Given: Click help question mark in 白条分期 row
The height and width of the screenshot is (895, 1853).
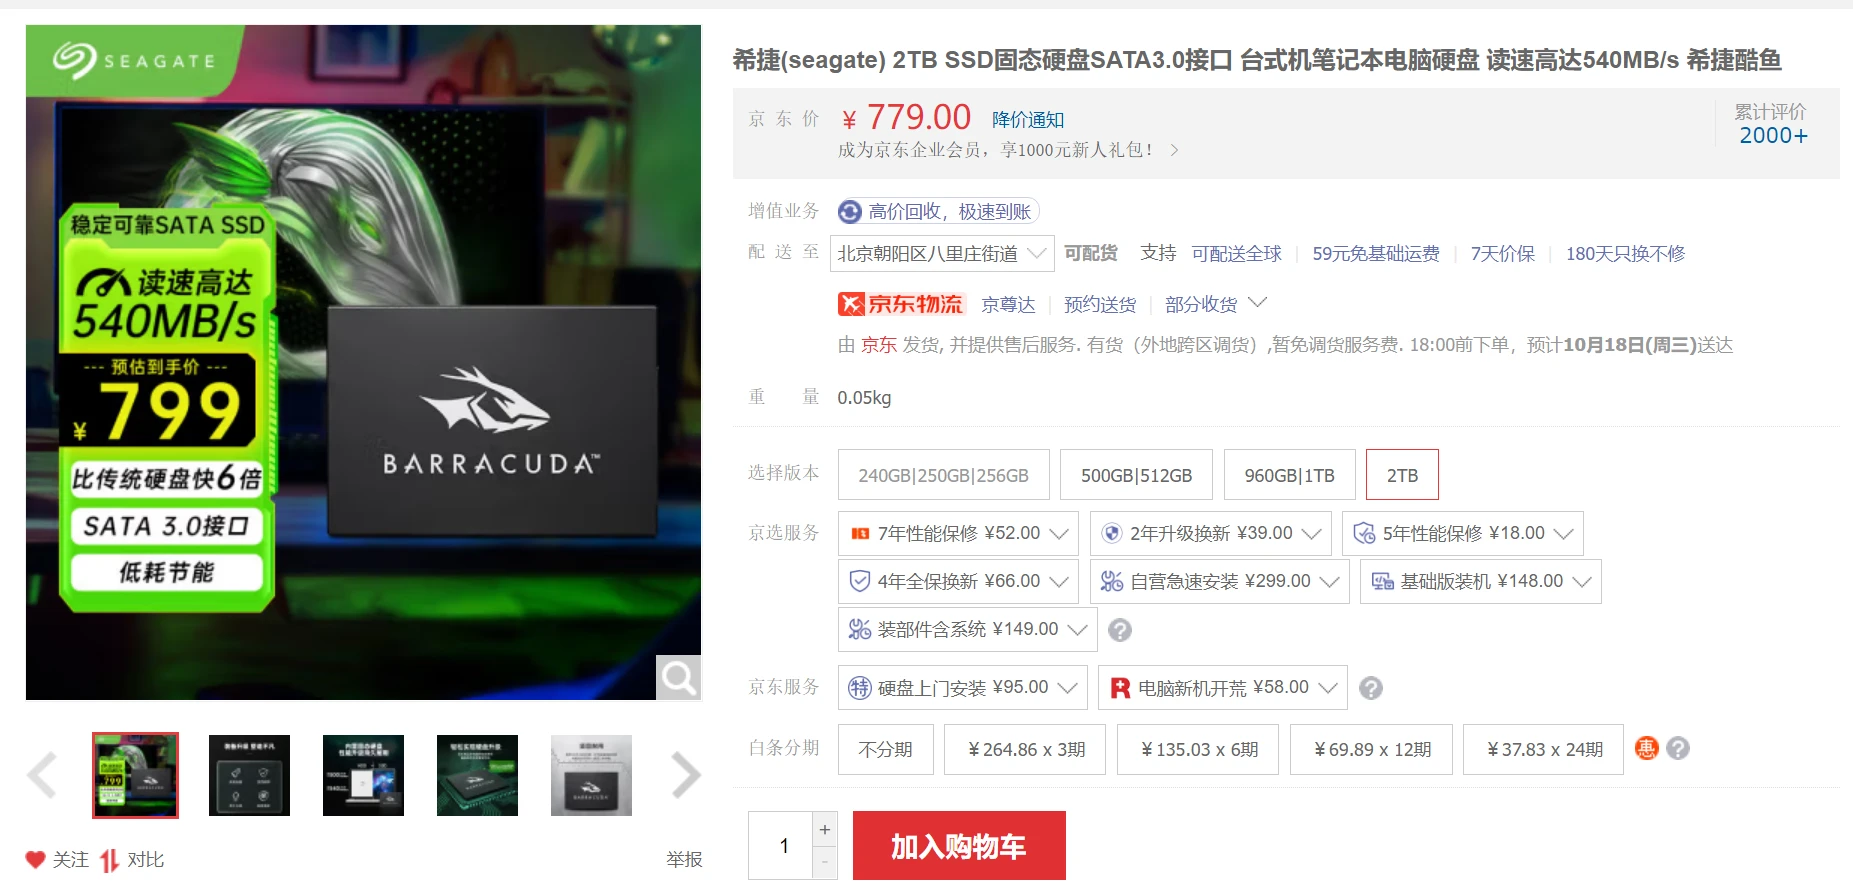Looking at the screenshot, I should (1678, 748).
